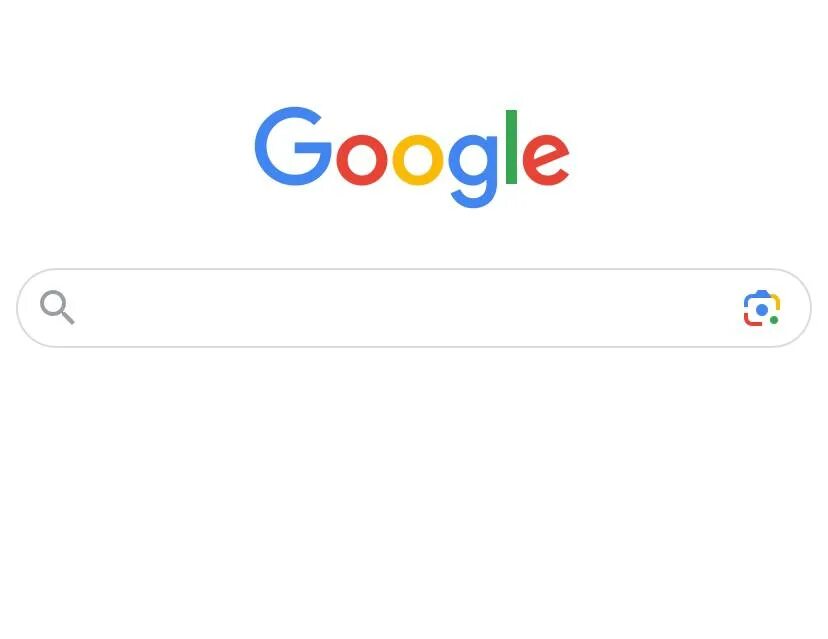This screenshot has height=639, width=828.
Task: Click the first red o in Google logo
Action: (362, 160)
